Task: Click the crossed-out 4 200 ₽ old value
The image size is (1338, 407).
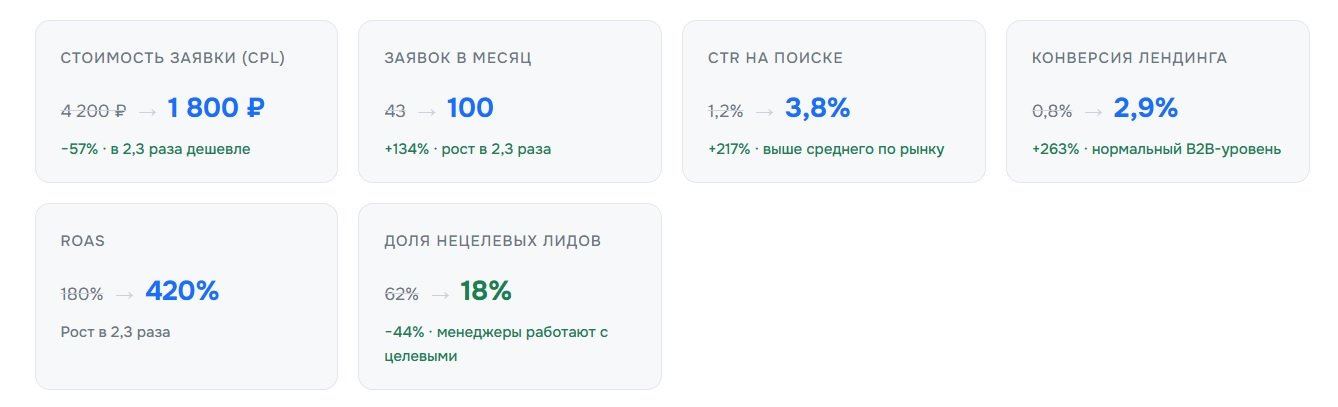Action: [93, 110]
